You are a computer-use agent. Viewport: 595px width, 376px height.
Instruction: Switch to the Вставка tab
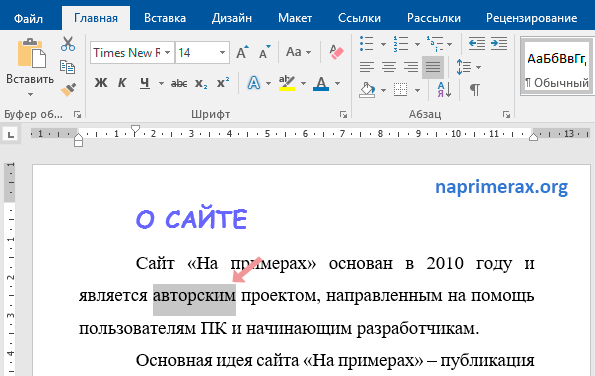point(165,18)
